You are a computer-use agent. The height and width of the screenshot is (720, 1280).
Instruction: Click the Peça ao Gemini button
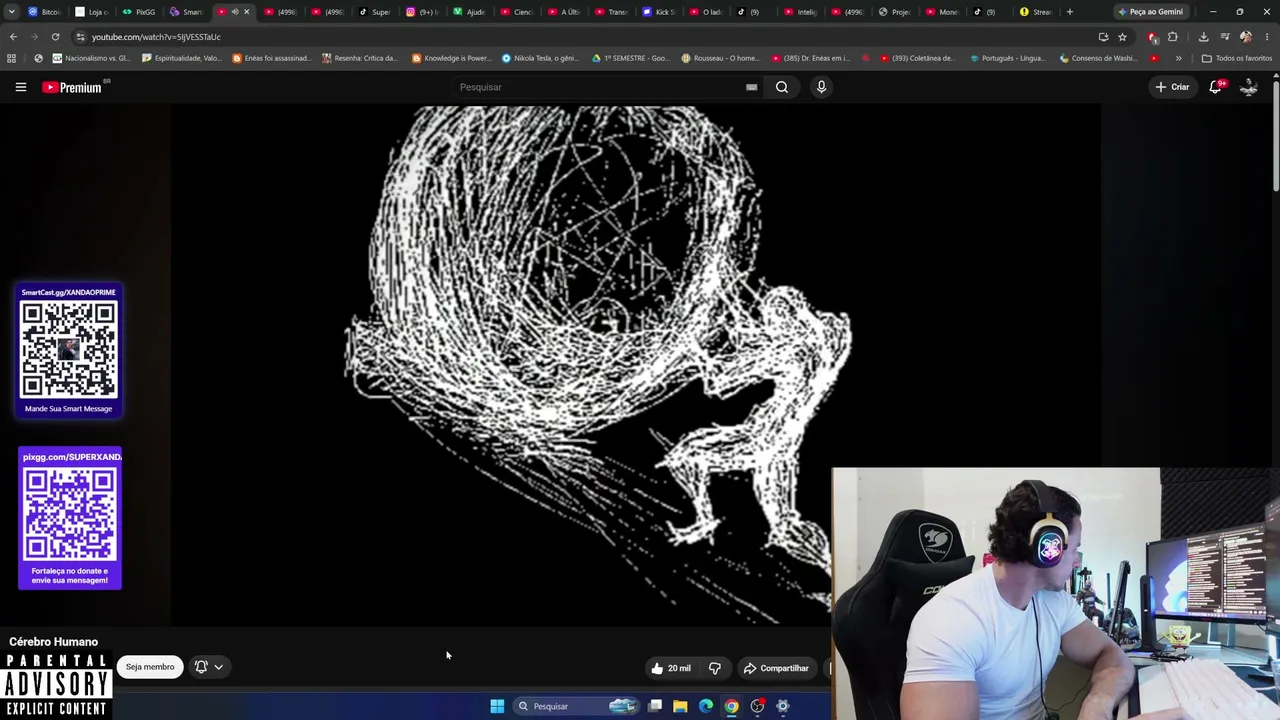(x=1151, y=12)
